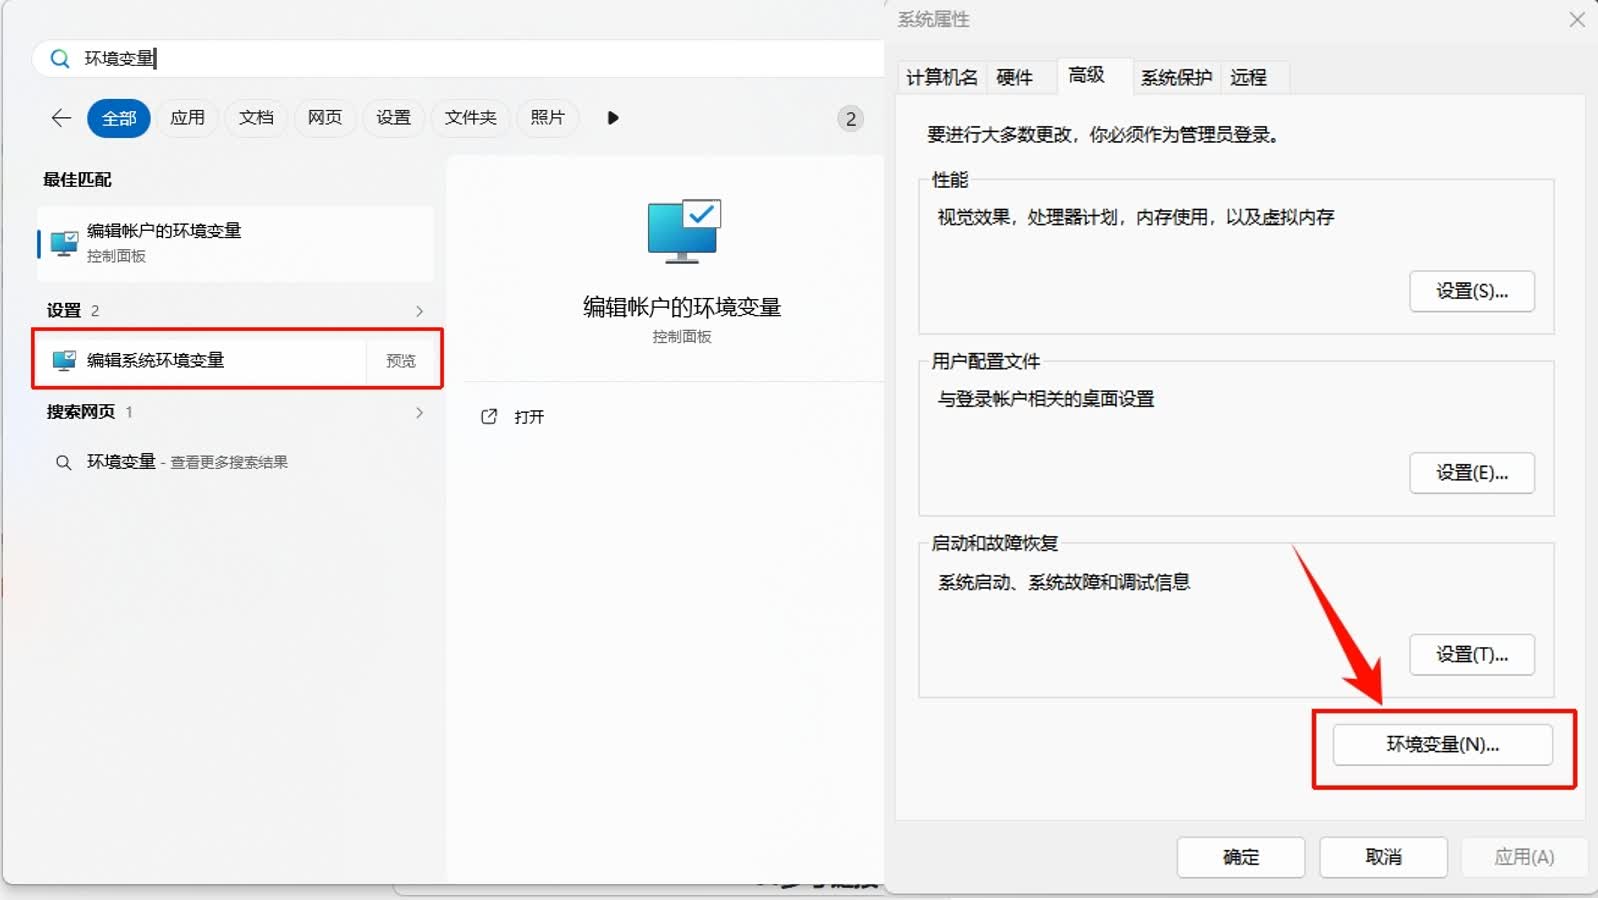
Task: Click the open-external icon next to 打开
Action: pyautogui.click(x=489, y=417)
